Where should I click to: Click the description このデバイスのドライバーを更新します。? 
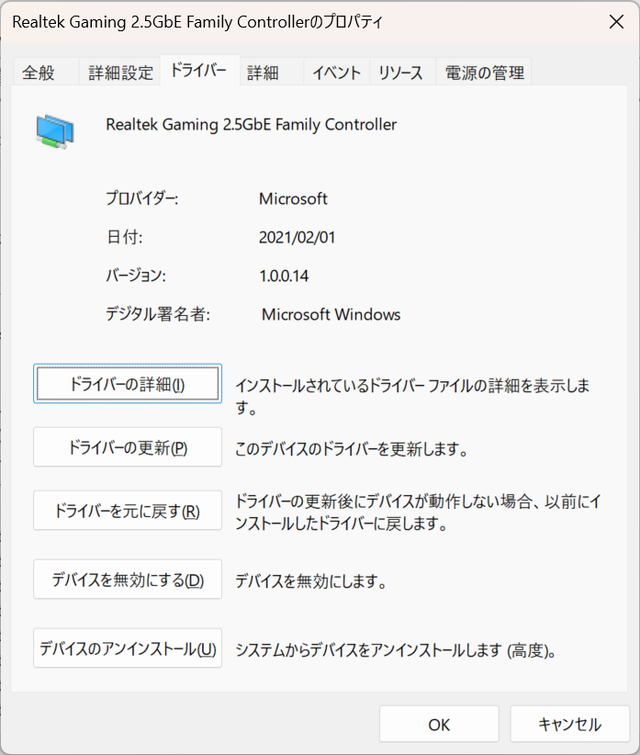coord(352,449)
